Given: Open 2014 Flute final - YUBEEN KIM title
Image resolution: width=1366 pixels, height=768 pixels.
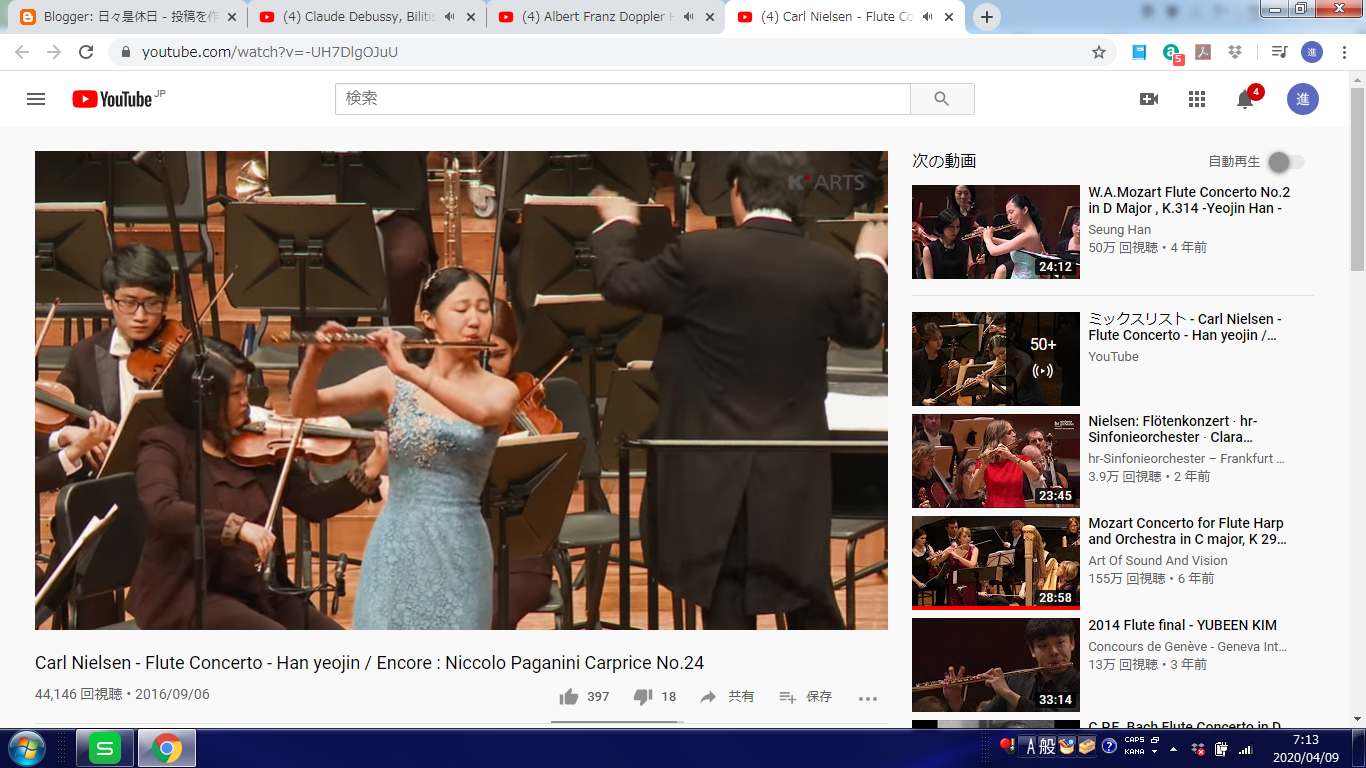Looking at the screenshot, I should (1182, 625).
